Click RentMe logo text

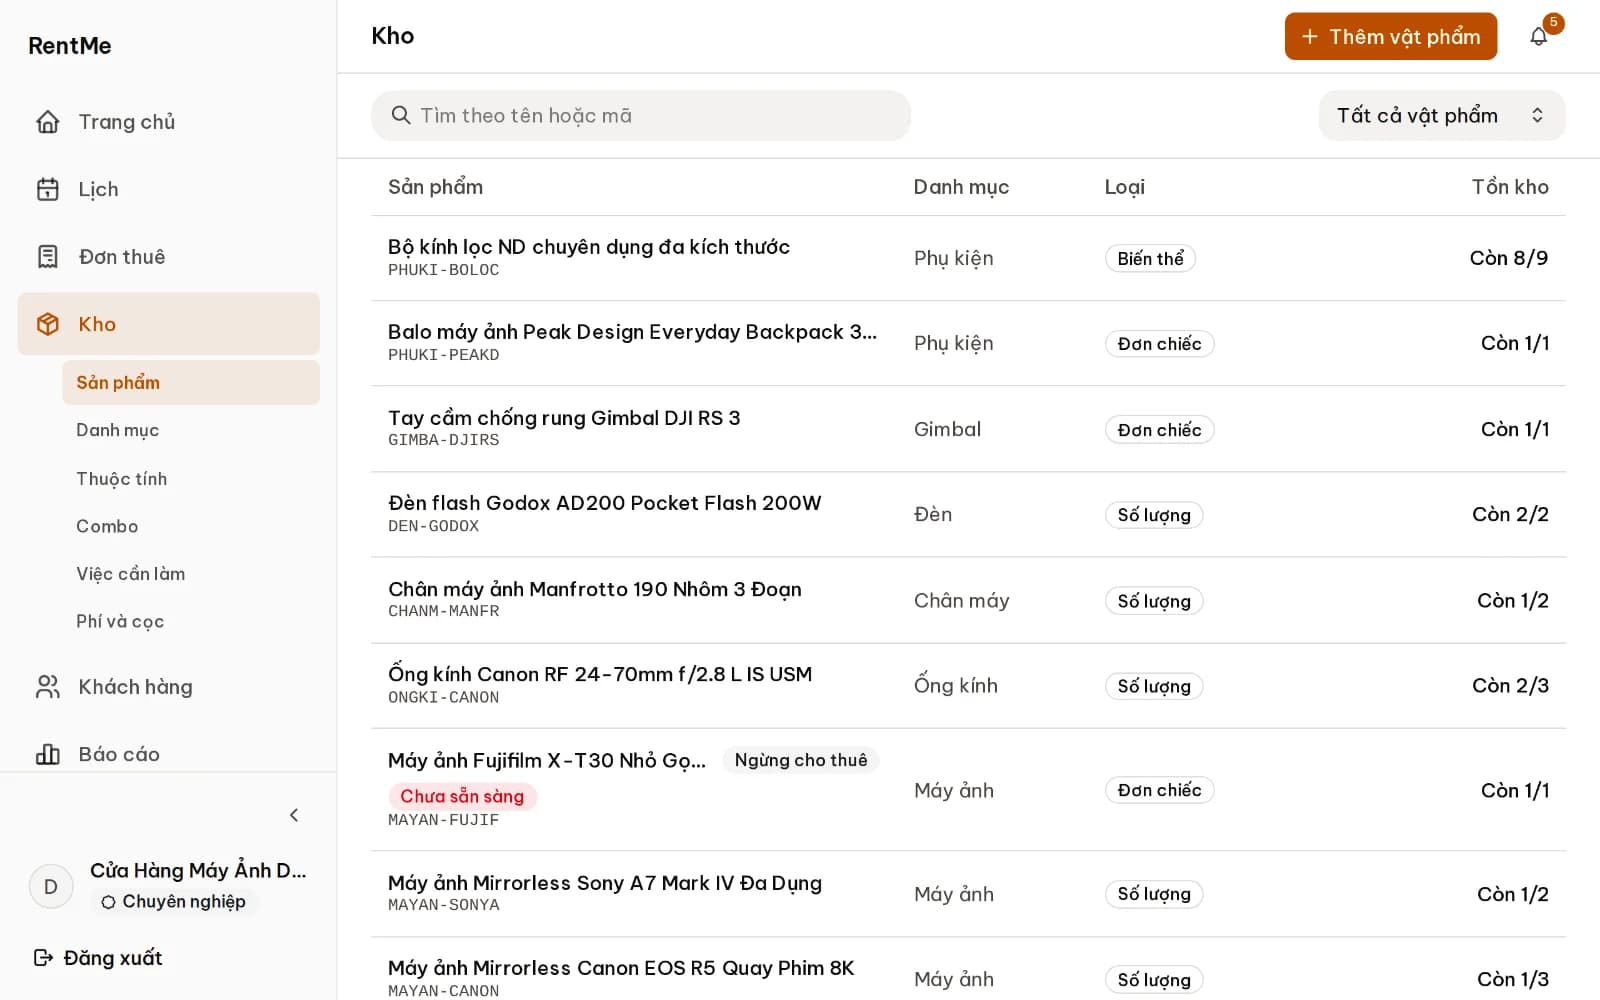click(x=70, y=46)
